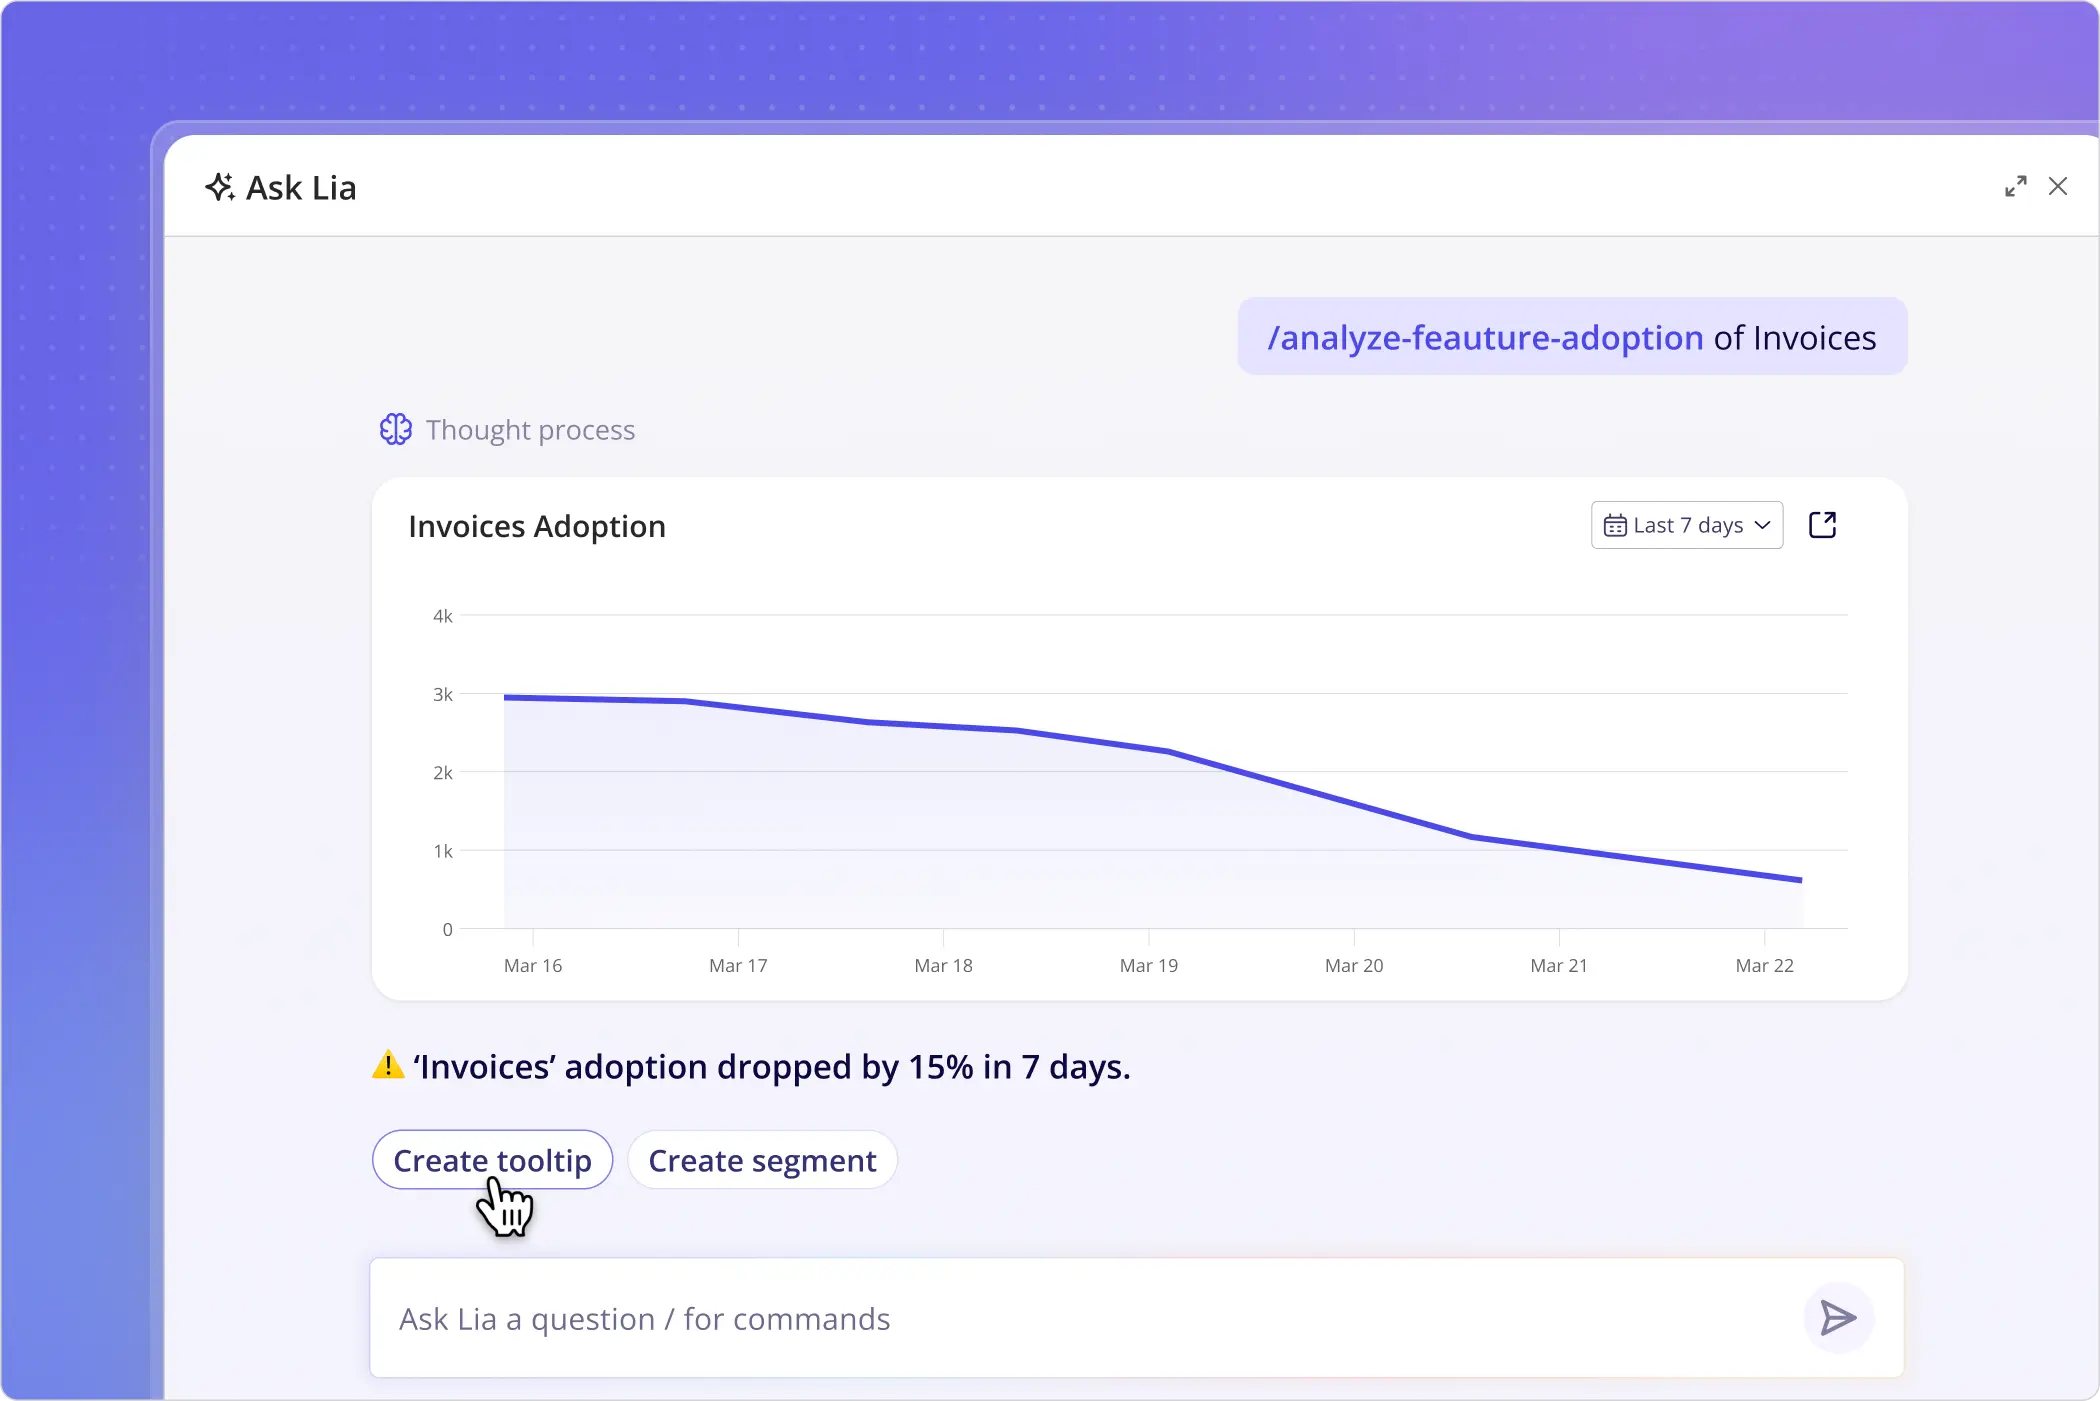Click the yellow warning triangle icon
Viewport: 2100px width, 1401px height.
tap(388, 1065)
